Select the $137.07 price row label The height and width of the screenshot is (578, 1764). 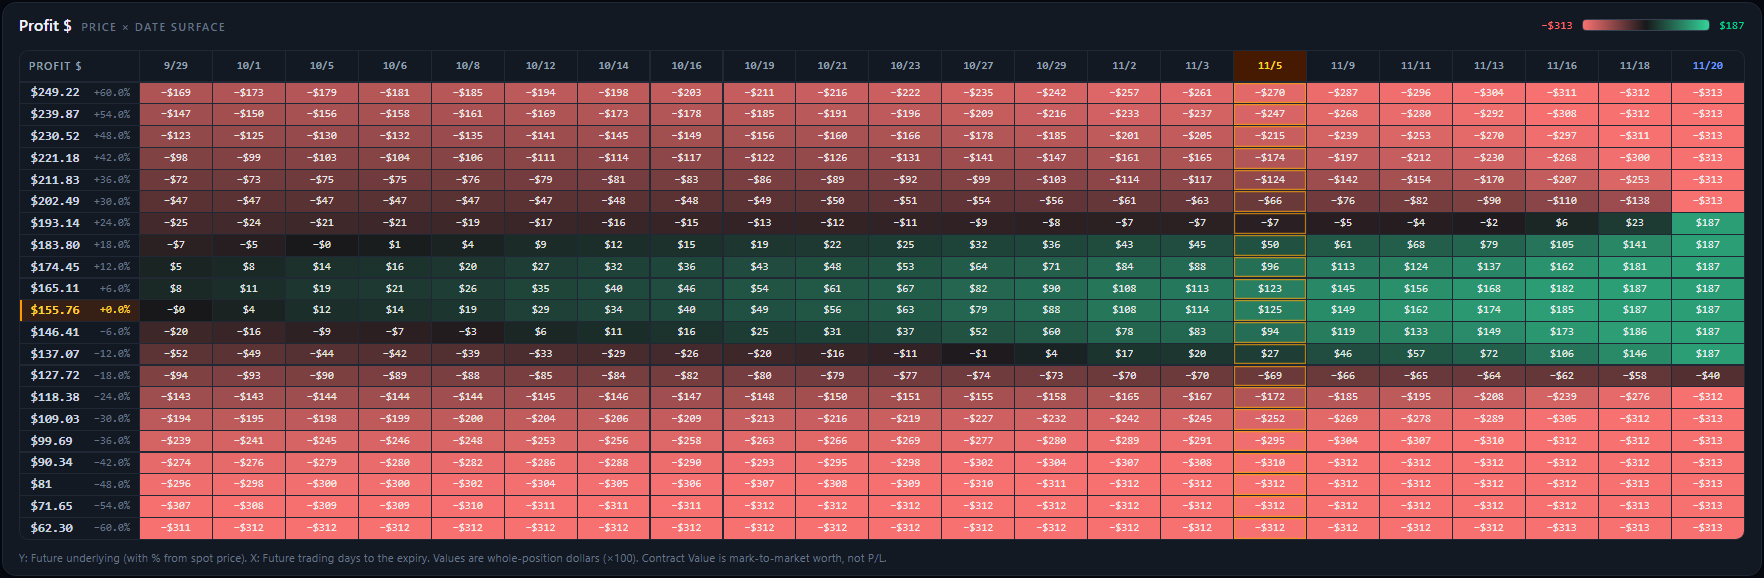[80, 354]
